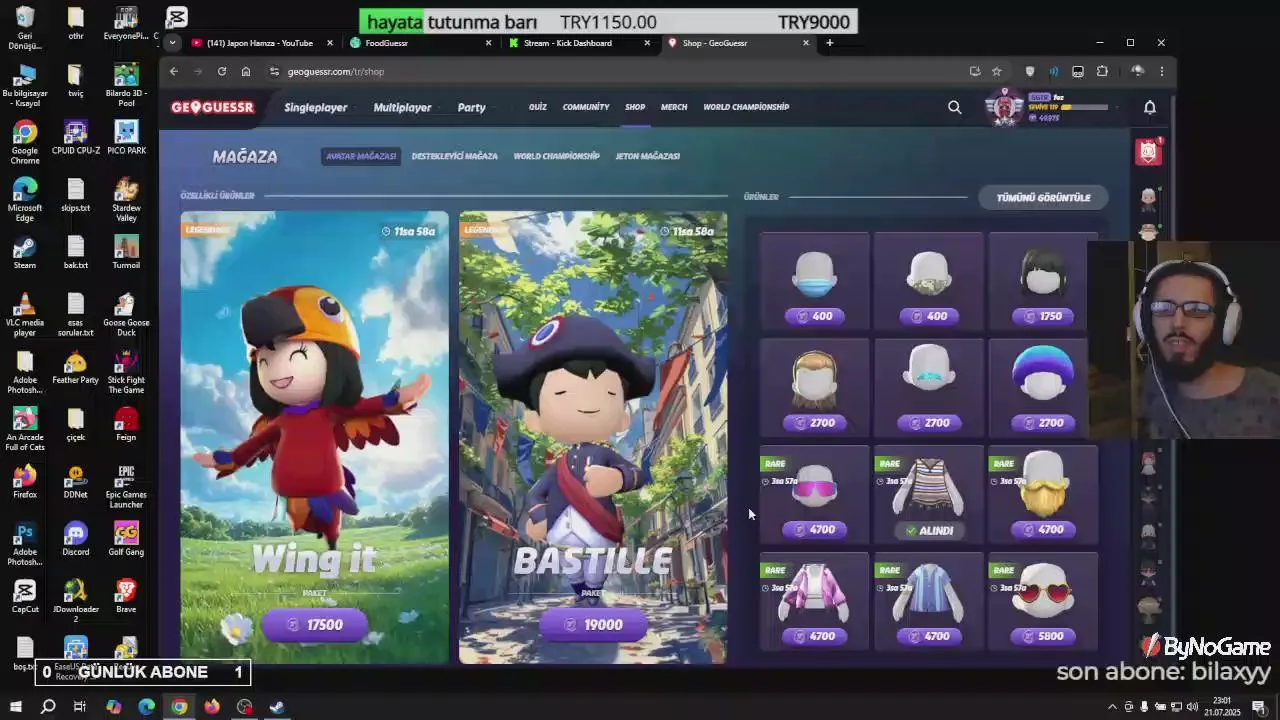Screen dimensions: 1280x720
Task: Click the profile avatar in header
Action: pyautogui.click(x=1004, y=107)
